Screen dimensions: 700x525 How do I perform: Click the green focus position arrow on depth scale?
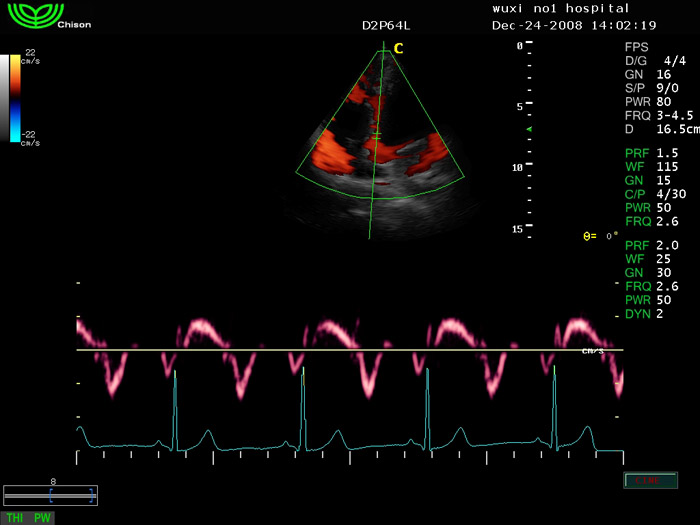click(x=530, y=130)
